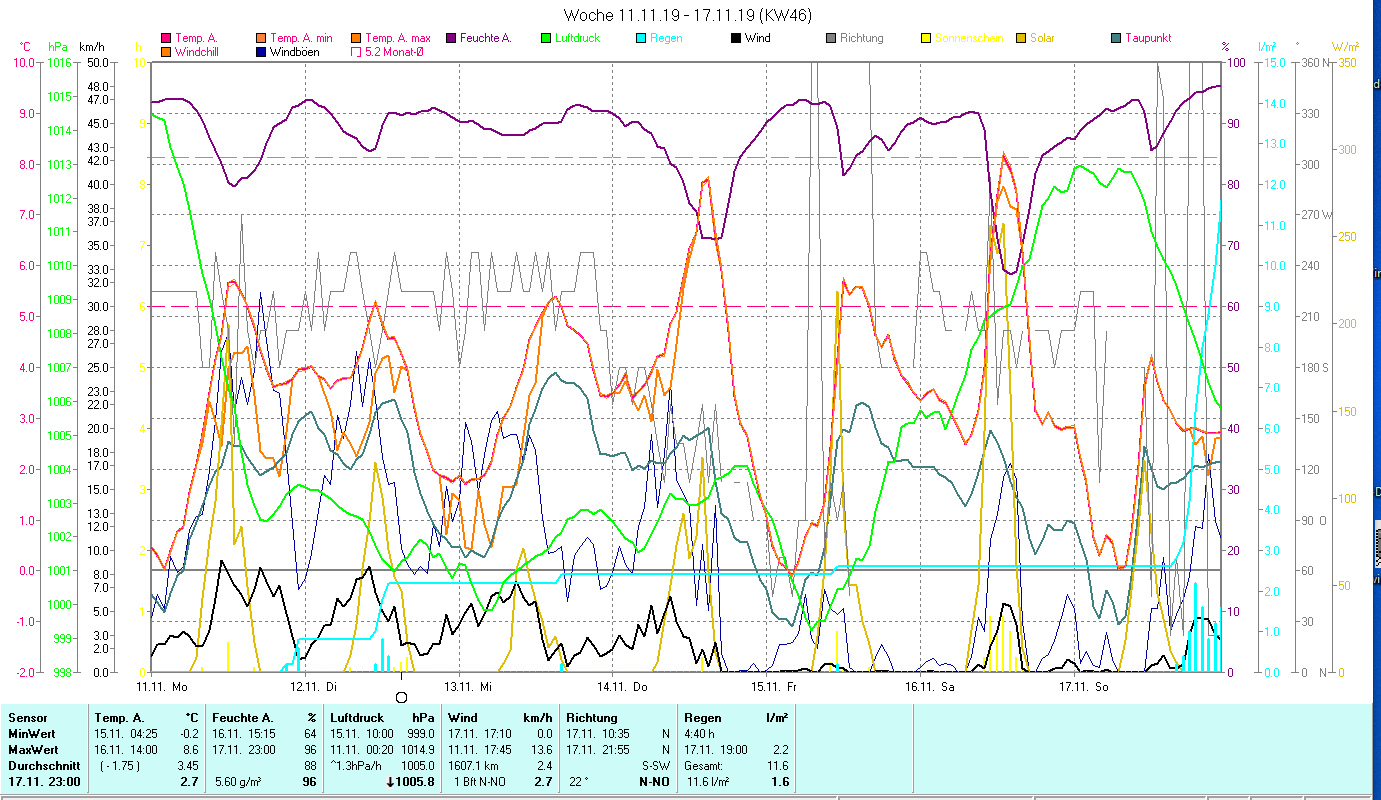Click the hollow 5.2 Monat-Ø legend marker
1381x800 pixels.
point(356,51)
